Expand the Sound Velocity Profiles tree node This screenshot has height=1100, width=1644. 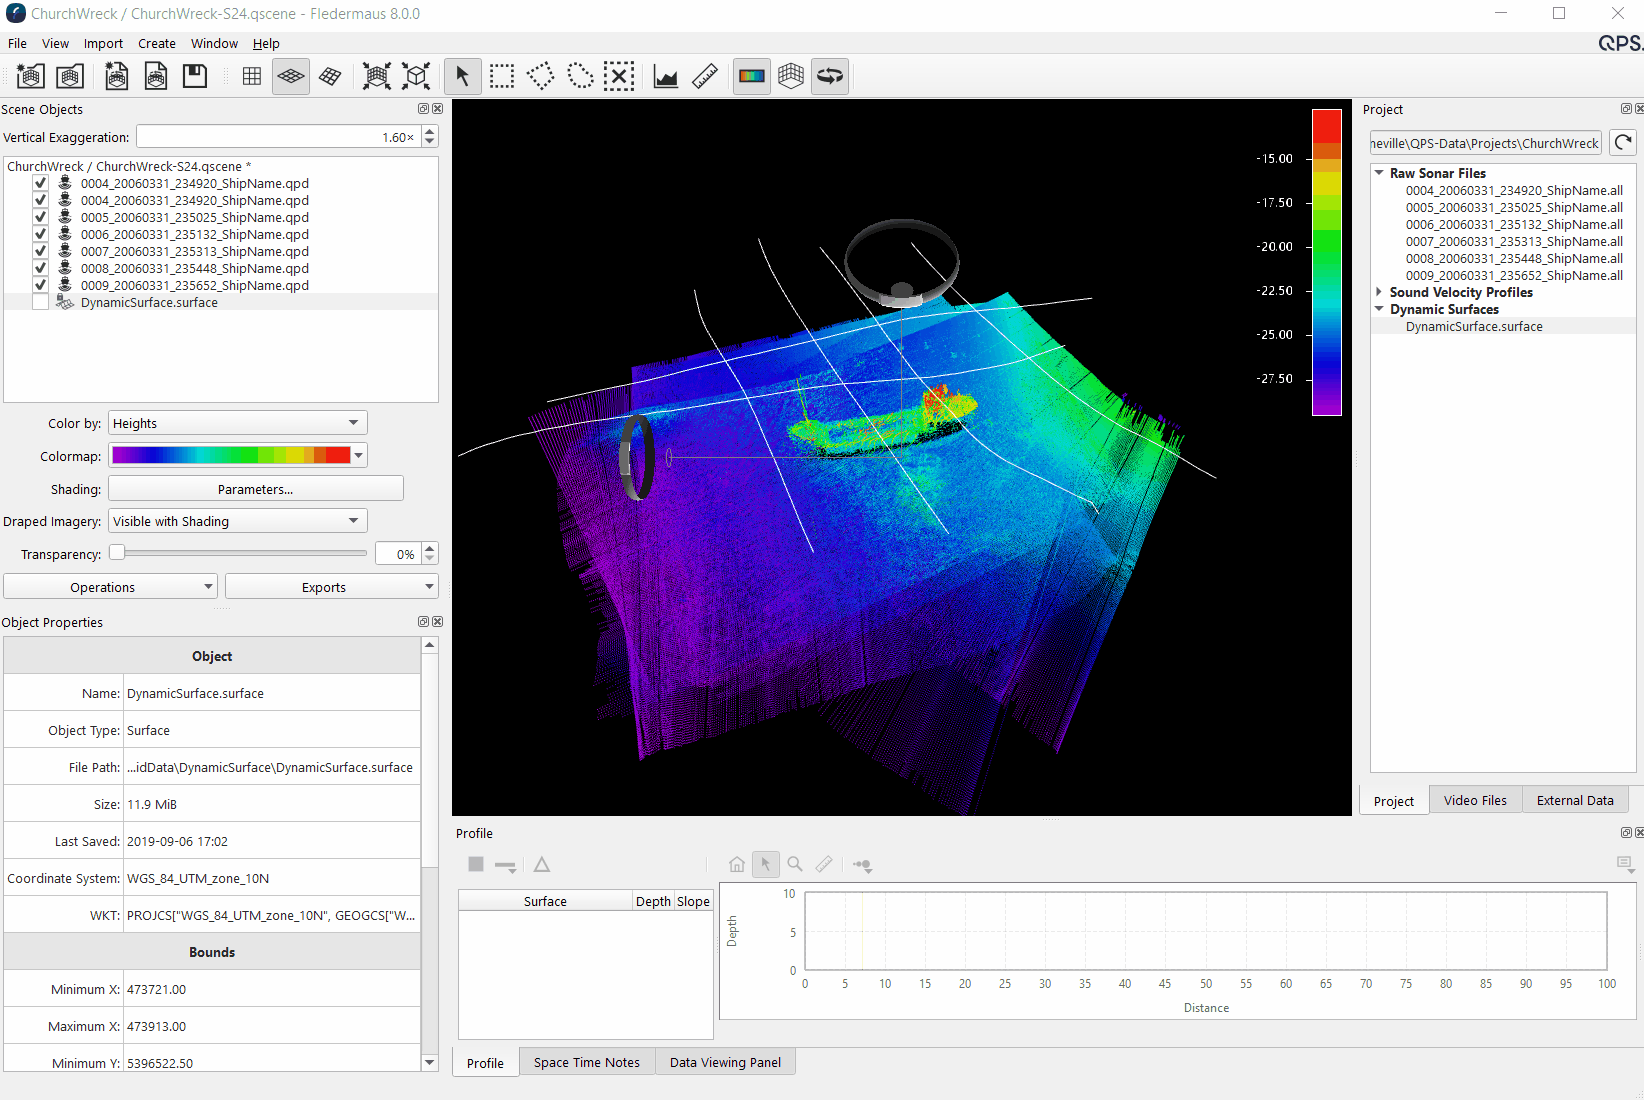(x=1379, y=292)
